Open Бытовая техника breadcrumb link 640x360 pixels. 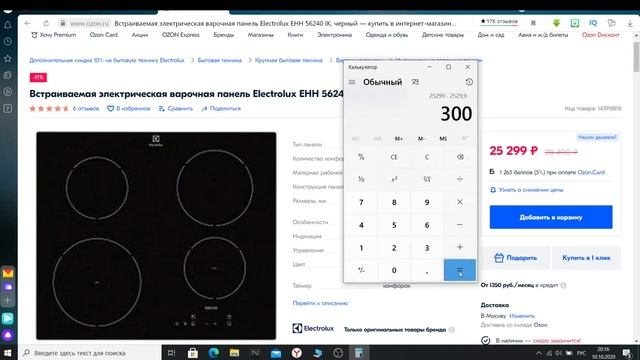220,60
